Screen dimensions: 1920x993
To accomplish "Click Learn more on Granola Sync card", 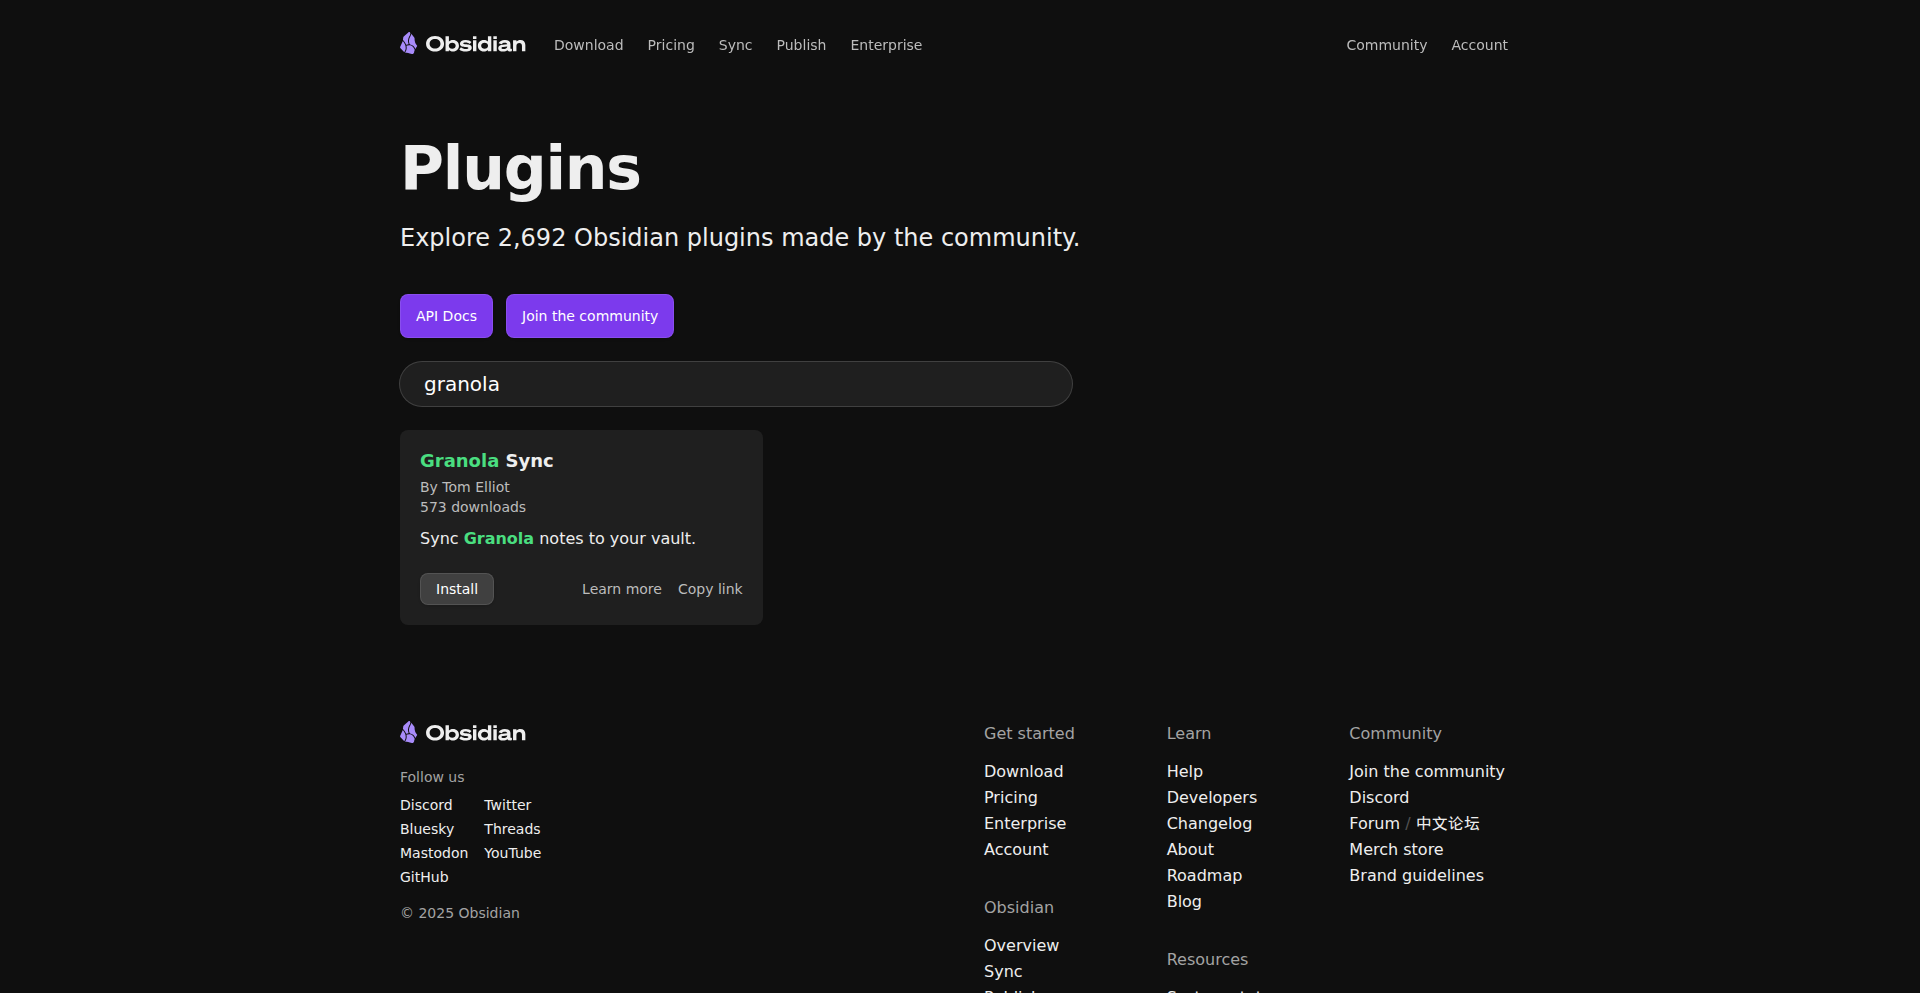I will coord(622,589).
